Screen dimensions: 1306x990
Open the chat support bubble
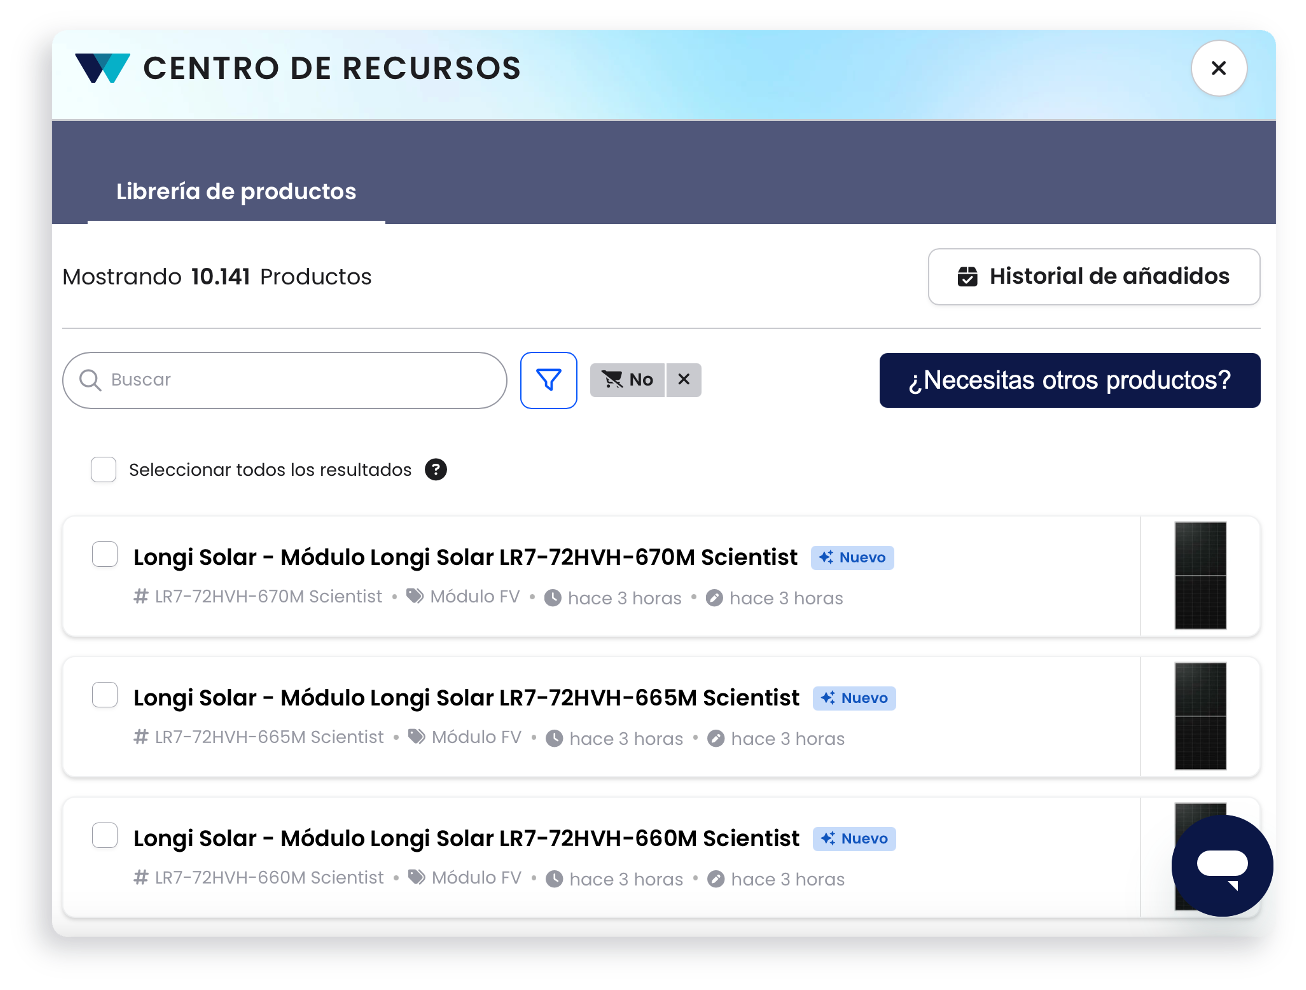[x=1222, y=866]
